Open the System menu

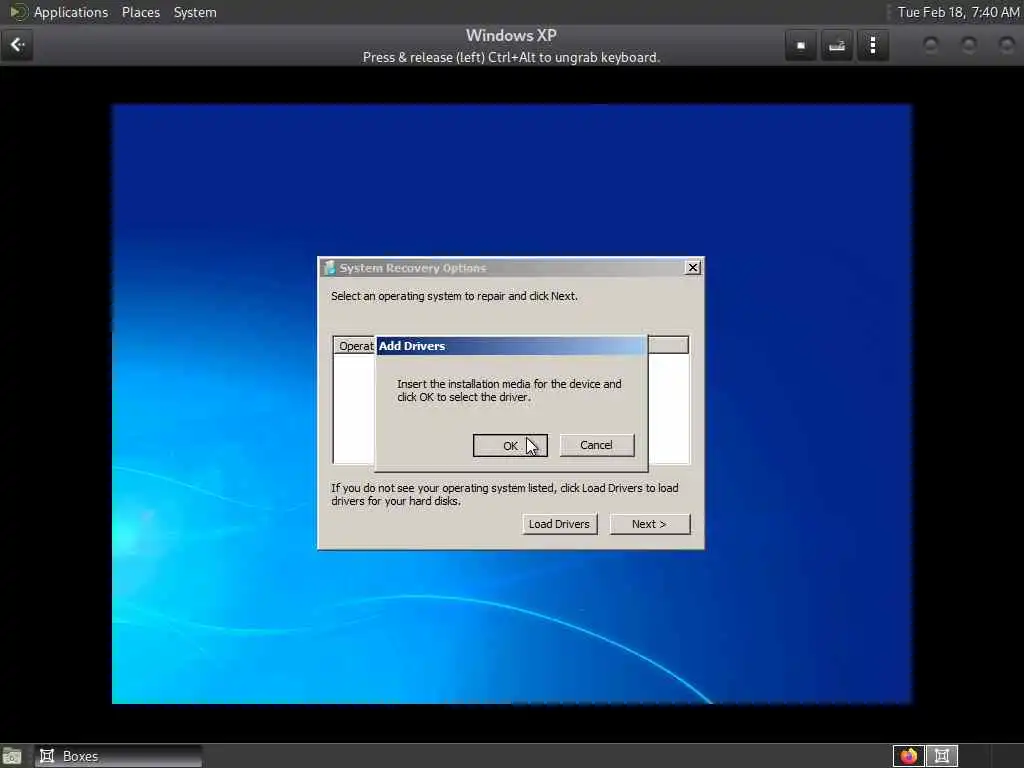(x=195, y=12)
